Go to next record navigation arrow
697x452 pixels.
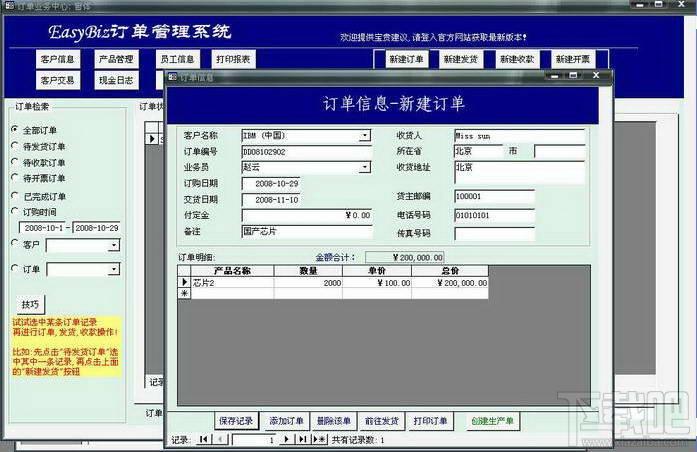287,440
